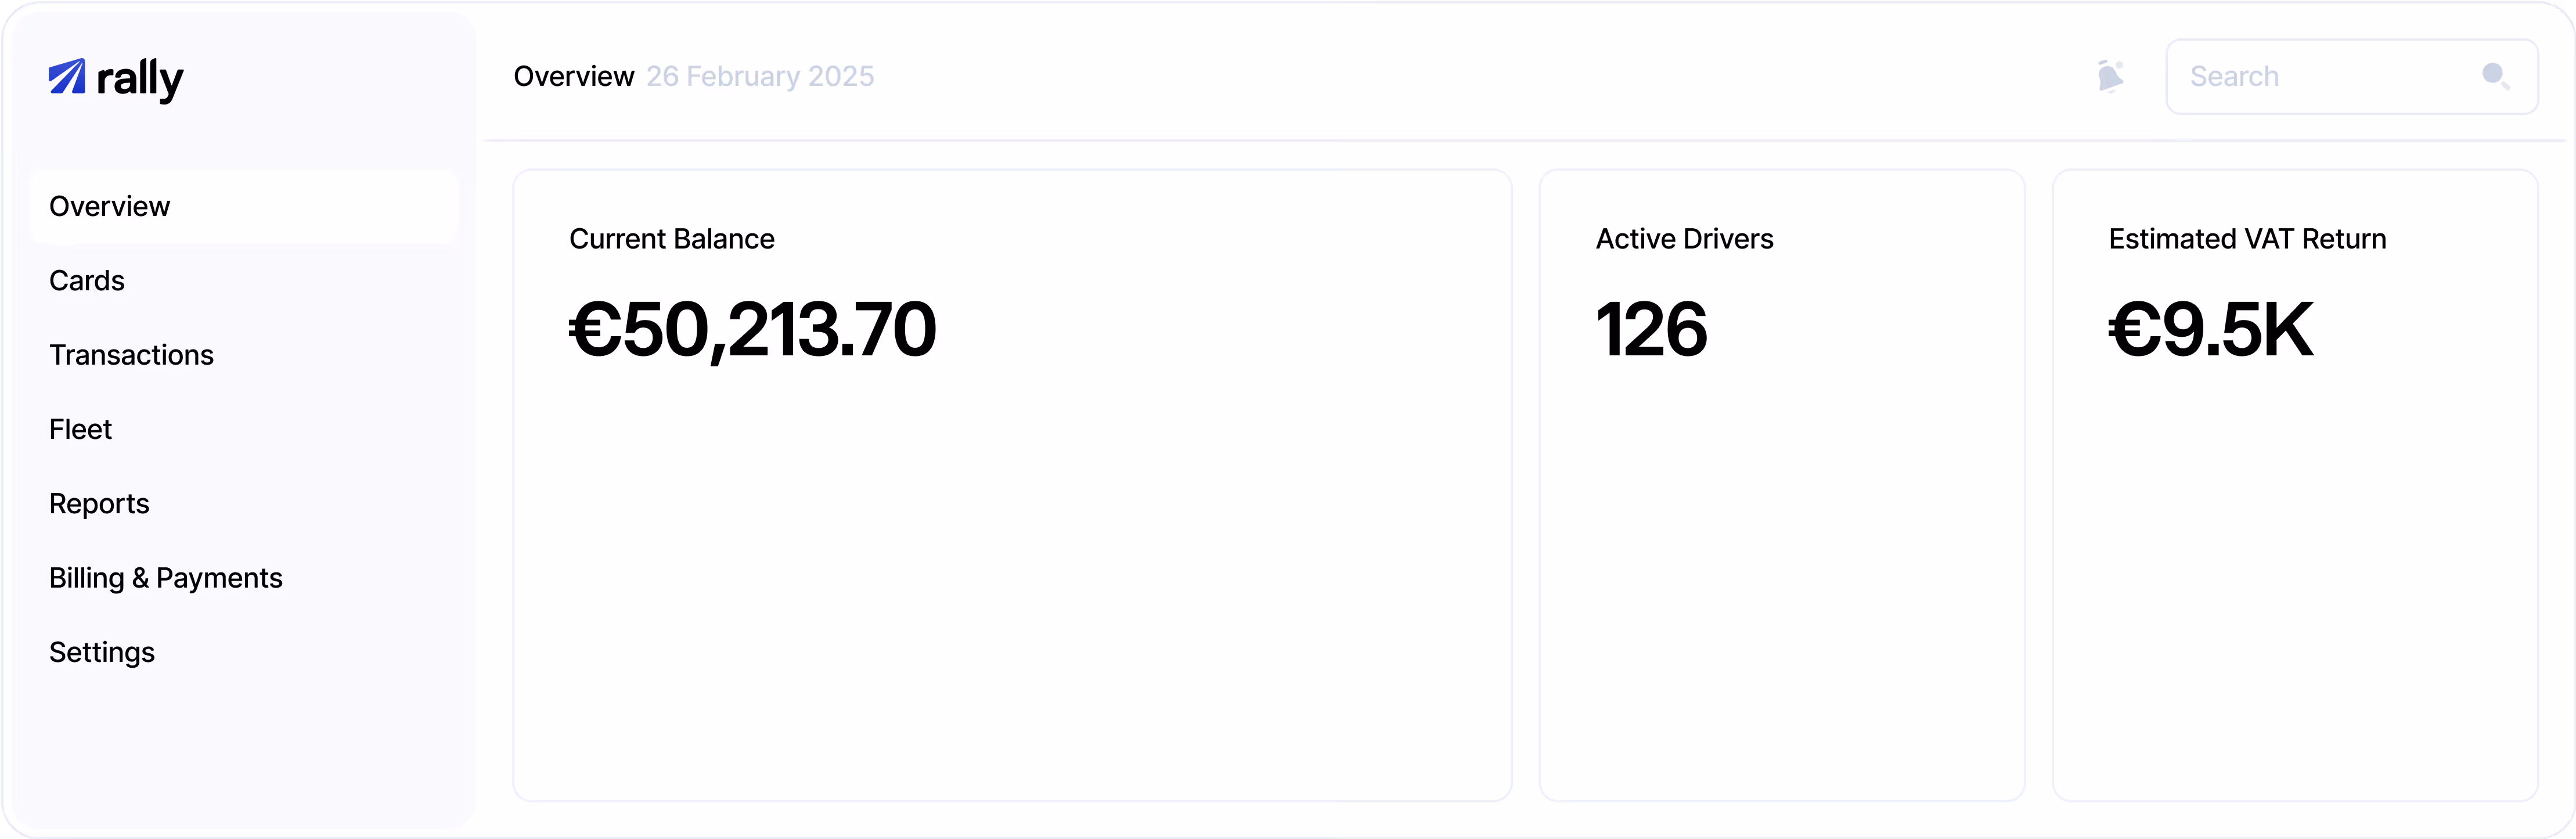
Task: Open the Settings page
Action: [x=102, y=652]
